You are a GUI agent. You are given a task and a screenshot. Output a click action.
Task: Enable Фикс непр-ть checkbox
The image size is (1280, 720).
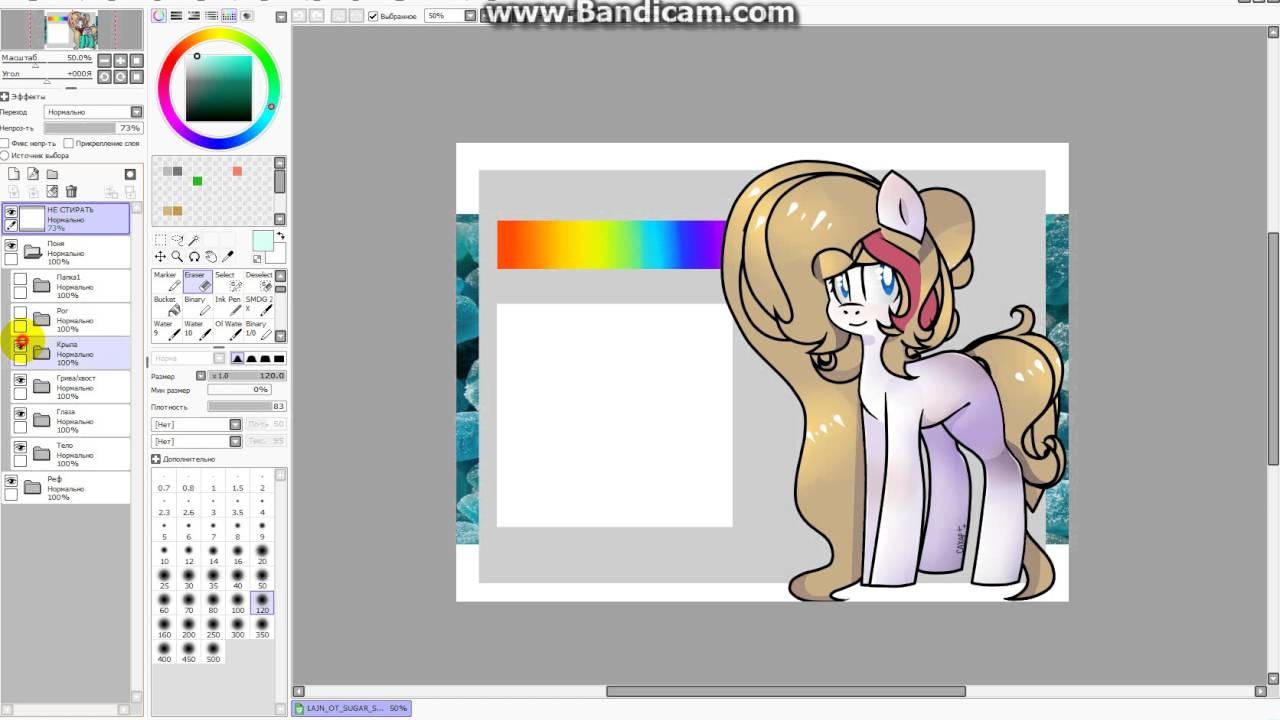[x=5, y=143]
